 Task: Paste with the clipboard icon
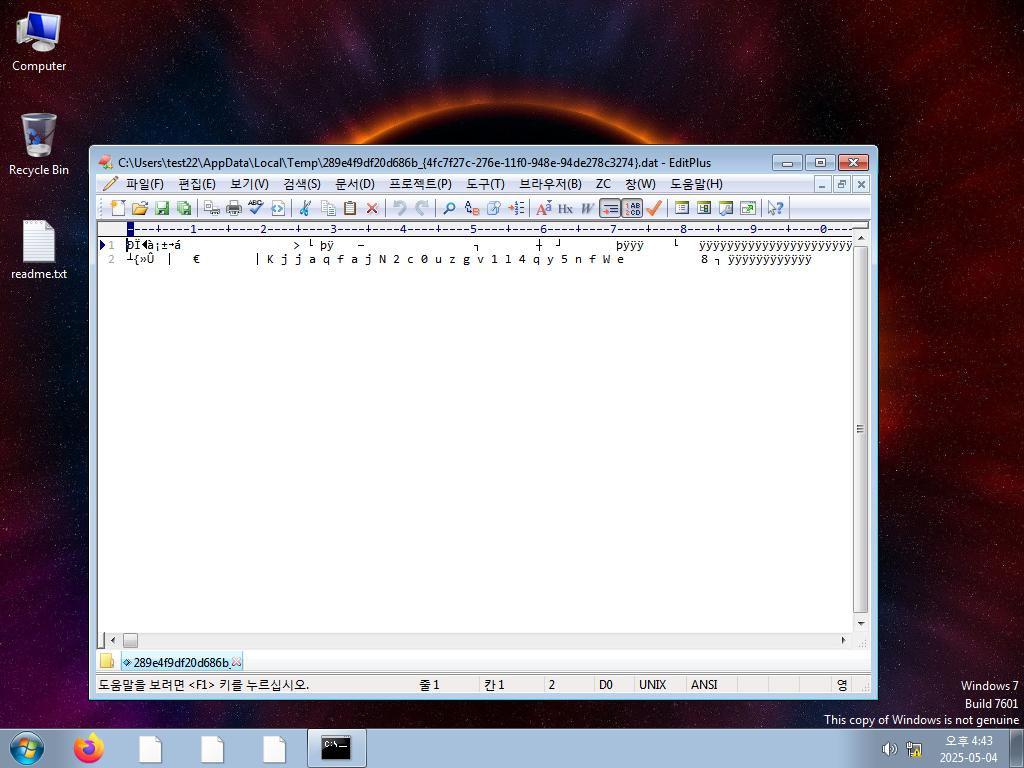pos(350,208)
